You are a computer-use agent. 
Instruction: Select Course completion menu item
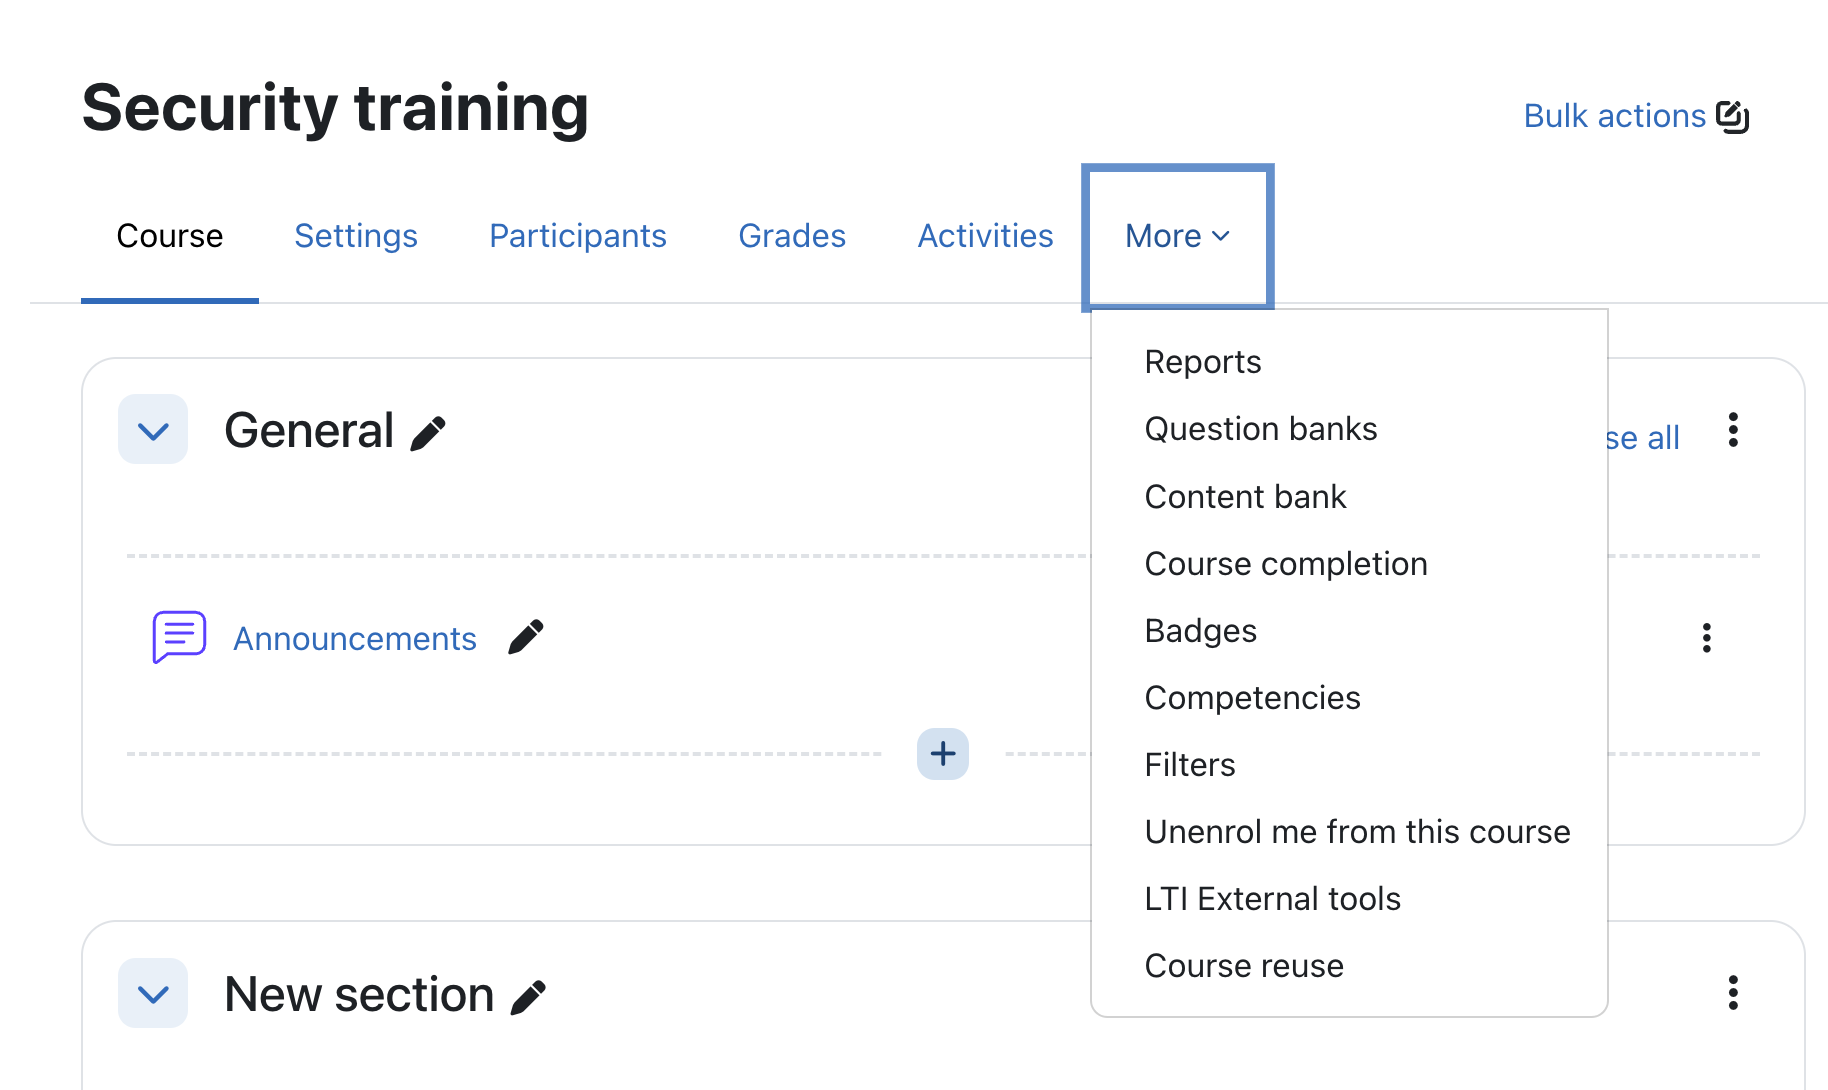coord(1285,564)
